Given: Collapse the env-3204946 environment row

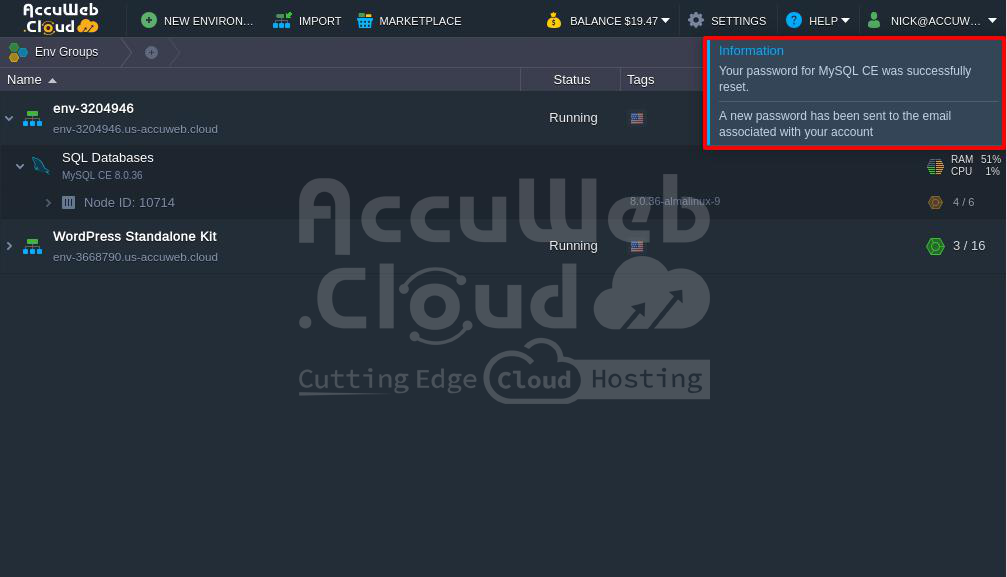Looking at the screenshot, I should tap(9, 118).
